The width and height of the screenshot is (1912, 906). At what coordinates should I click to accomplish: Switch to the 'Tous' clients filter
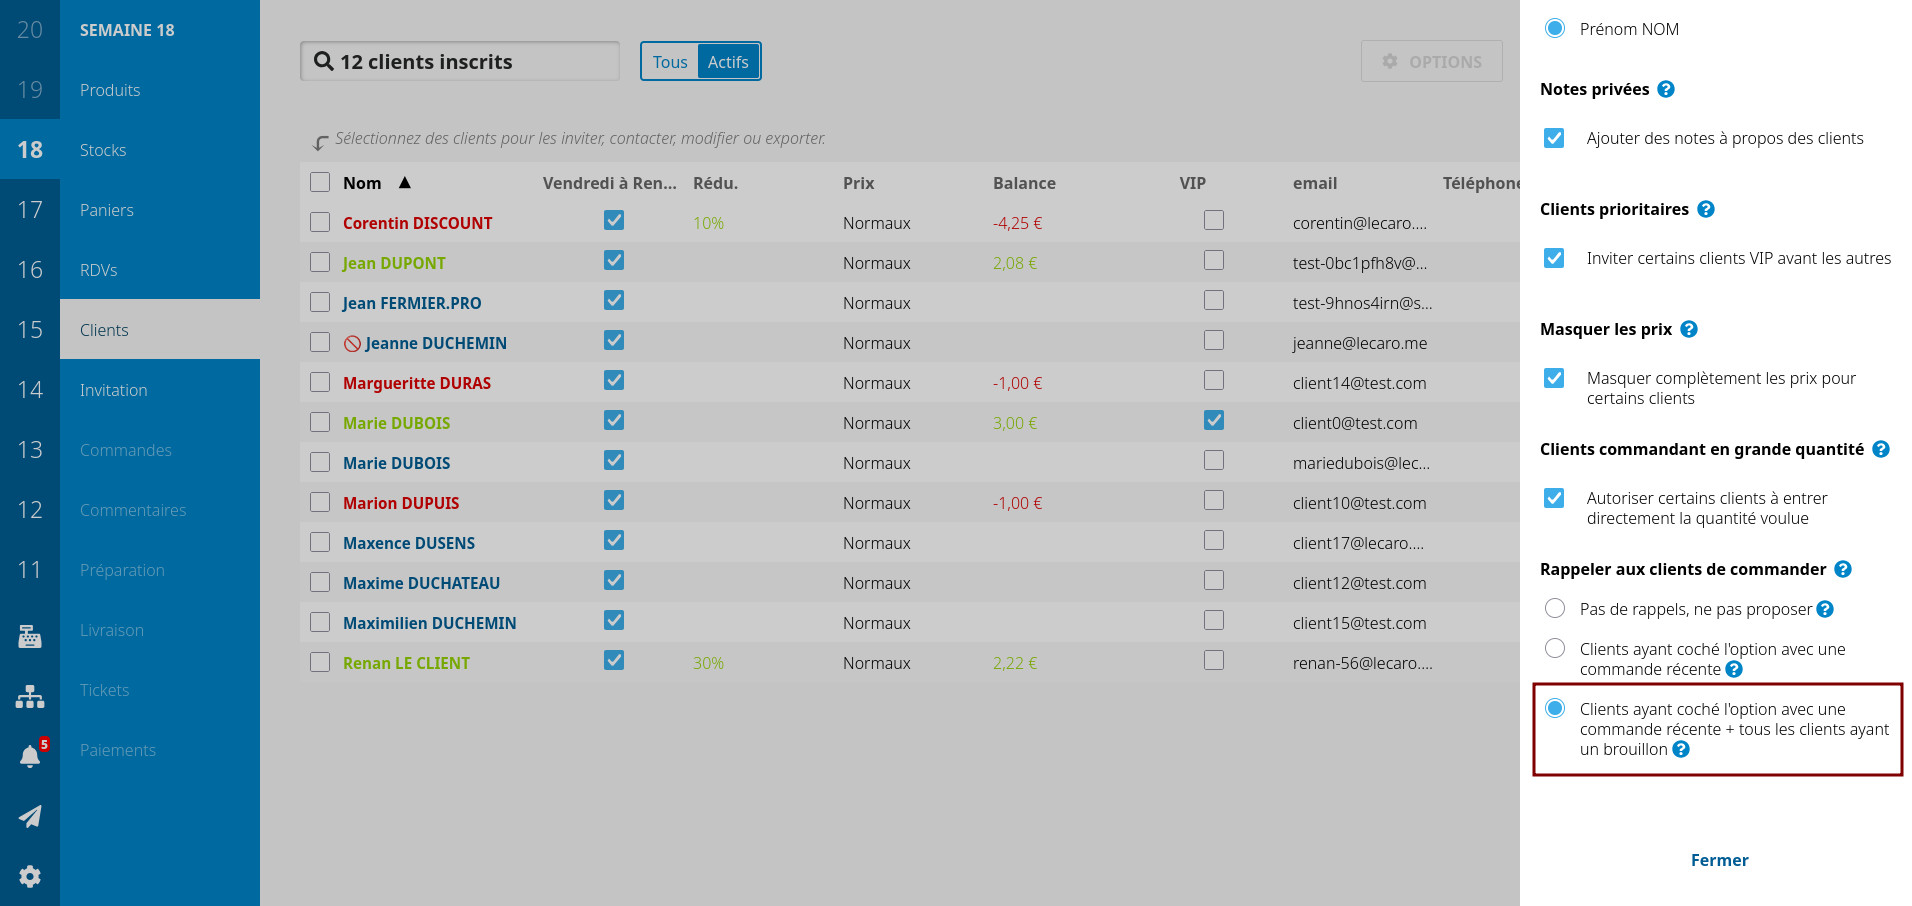(670, 62)
